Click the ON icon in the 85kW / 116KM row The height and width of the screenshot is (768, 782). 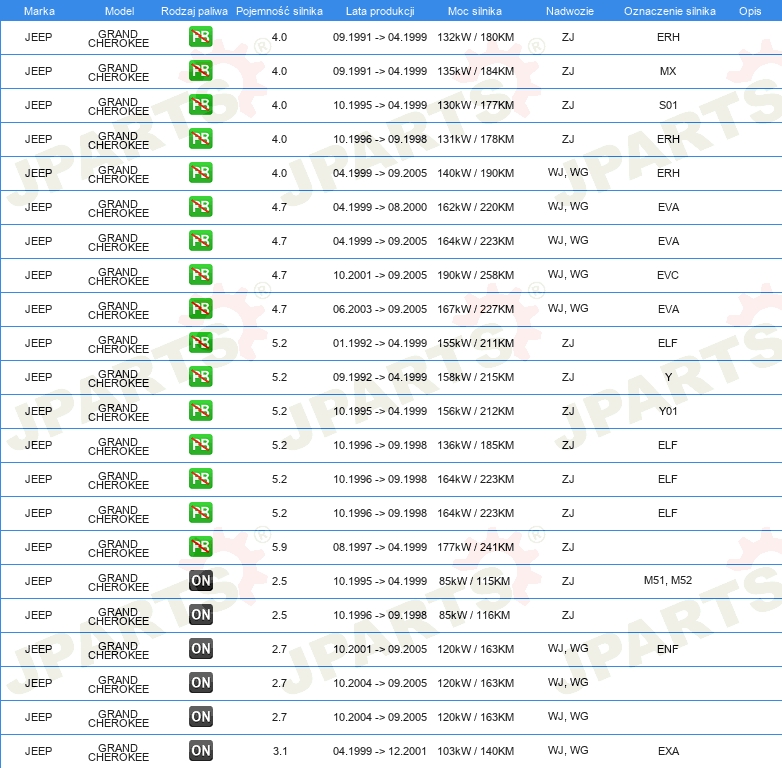pos(200,615)
